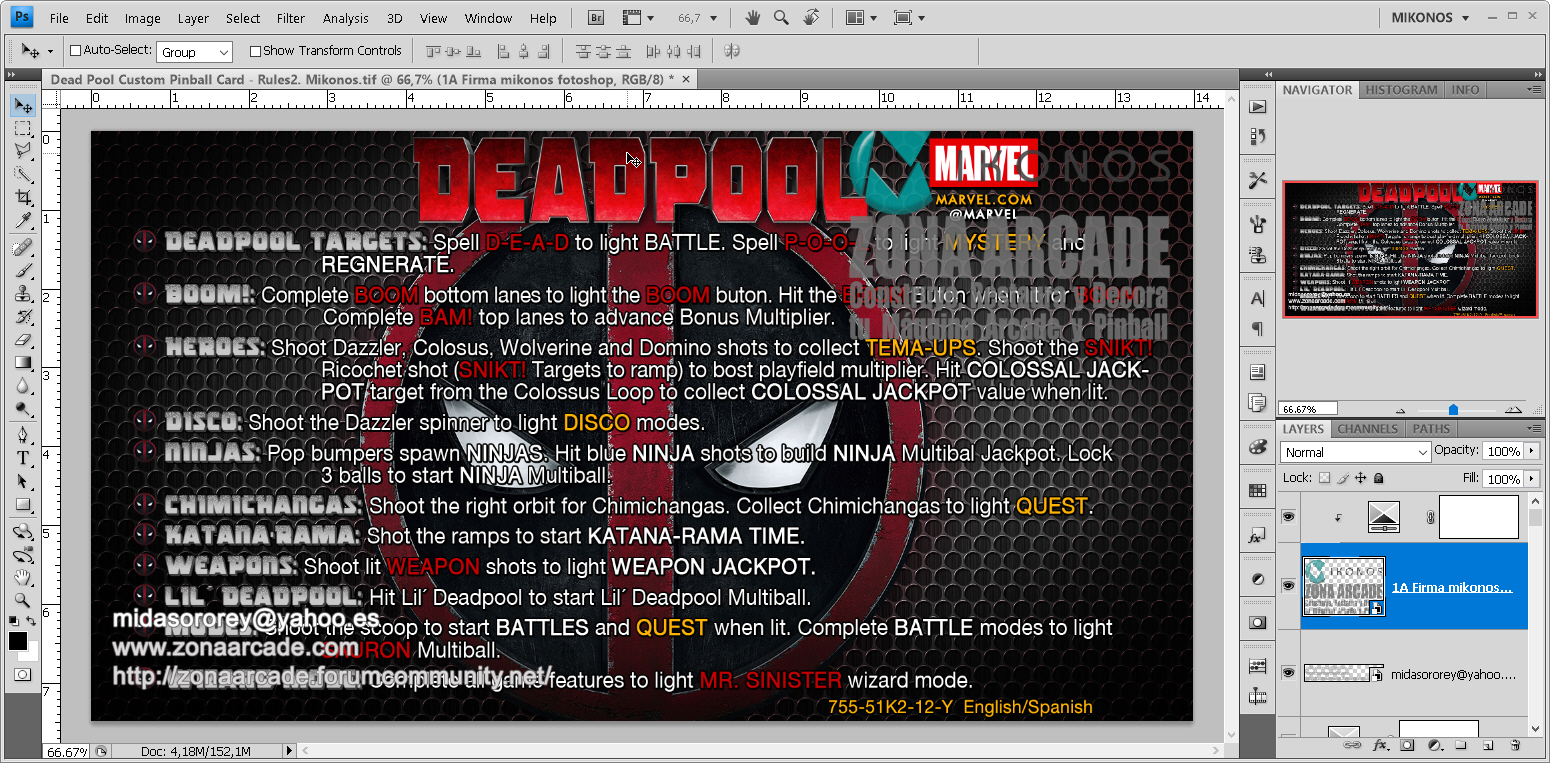This screenshot has width=1550, height=763.
Task: Delete layer using the trash icon
Action: click(x=1515, y=745)
